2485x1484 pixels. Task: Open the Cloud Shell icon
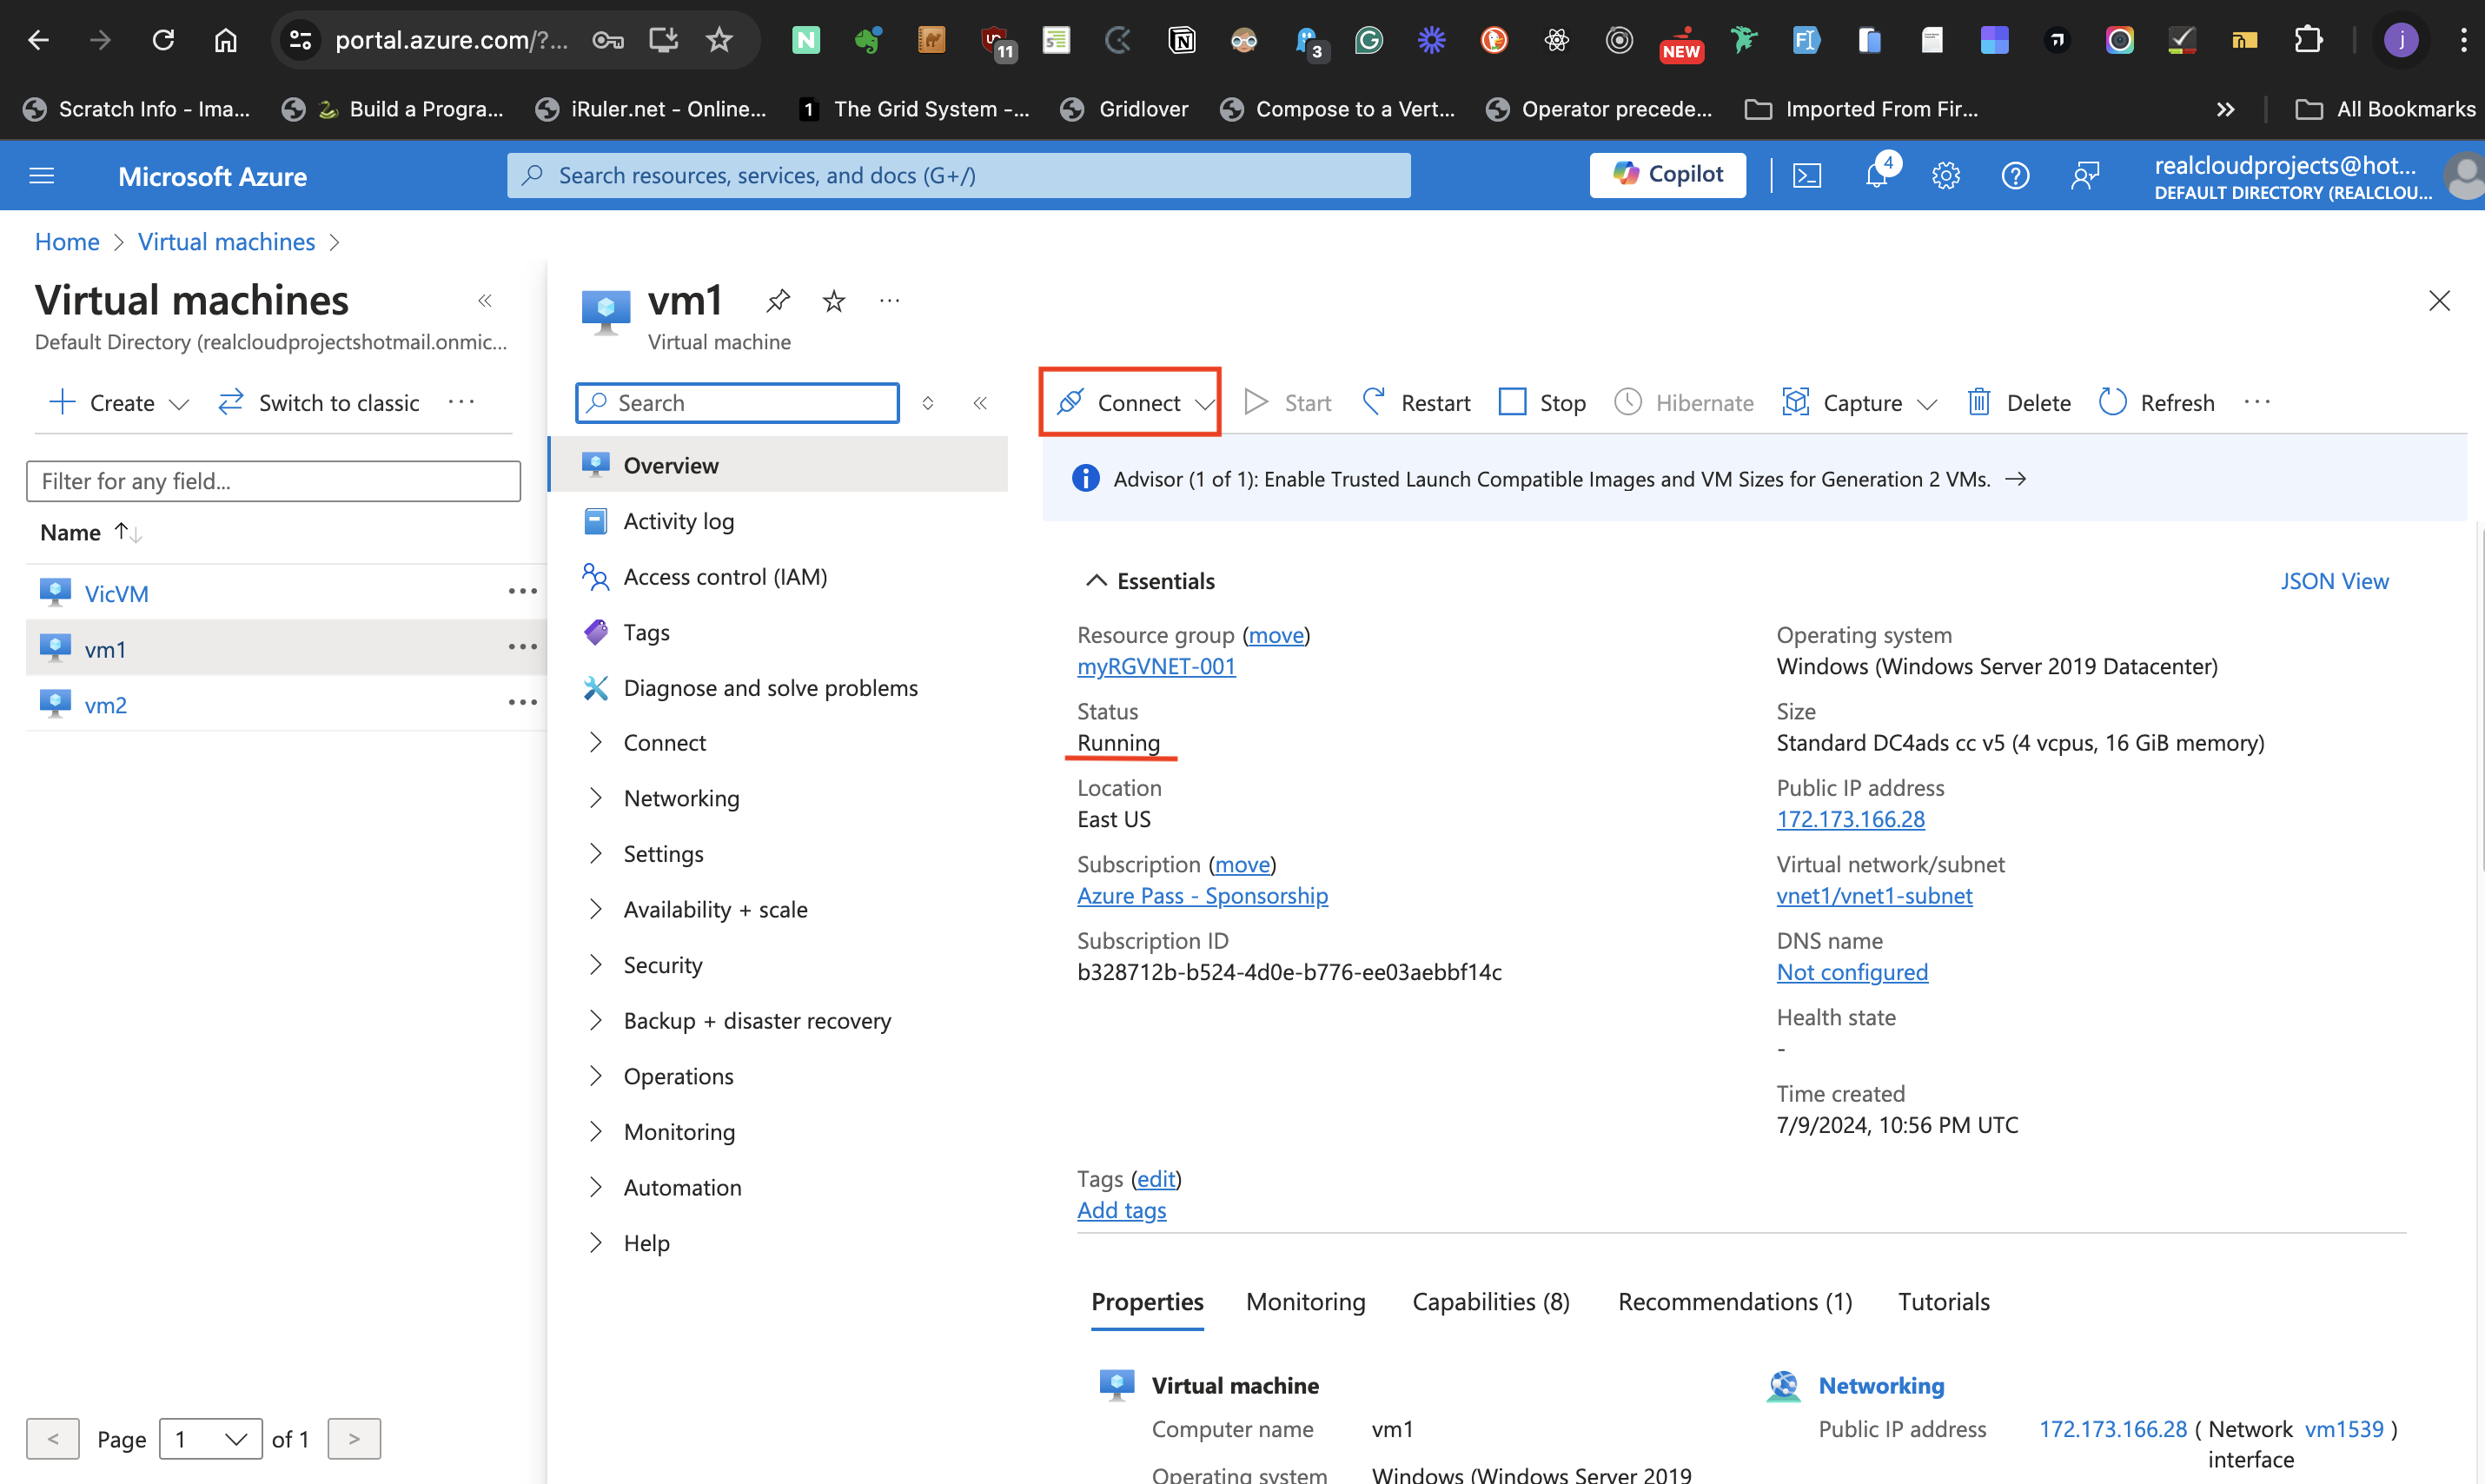(x=1806, y=176)
